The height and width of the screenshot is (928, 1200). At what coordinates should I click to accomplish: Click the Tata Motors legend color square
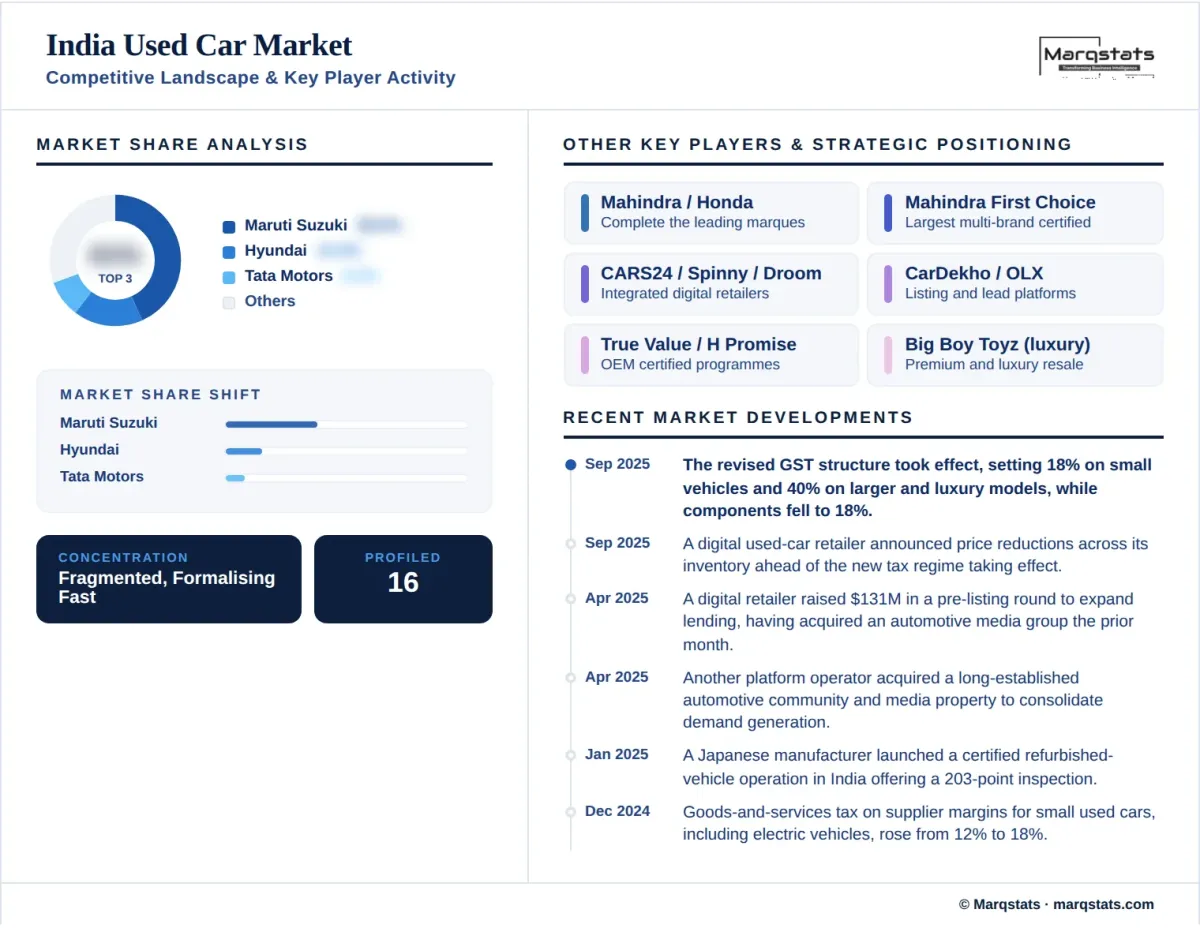point(229,277)
